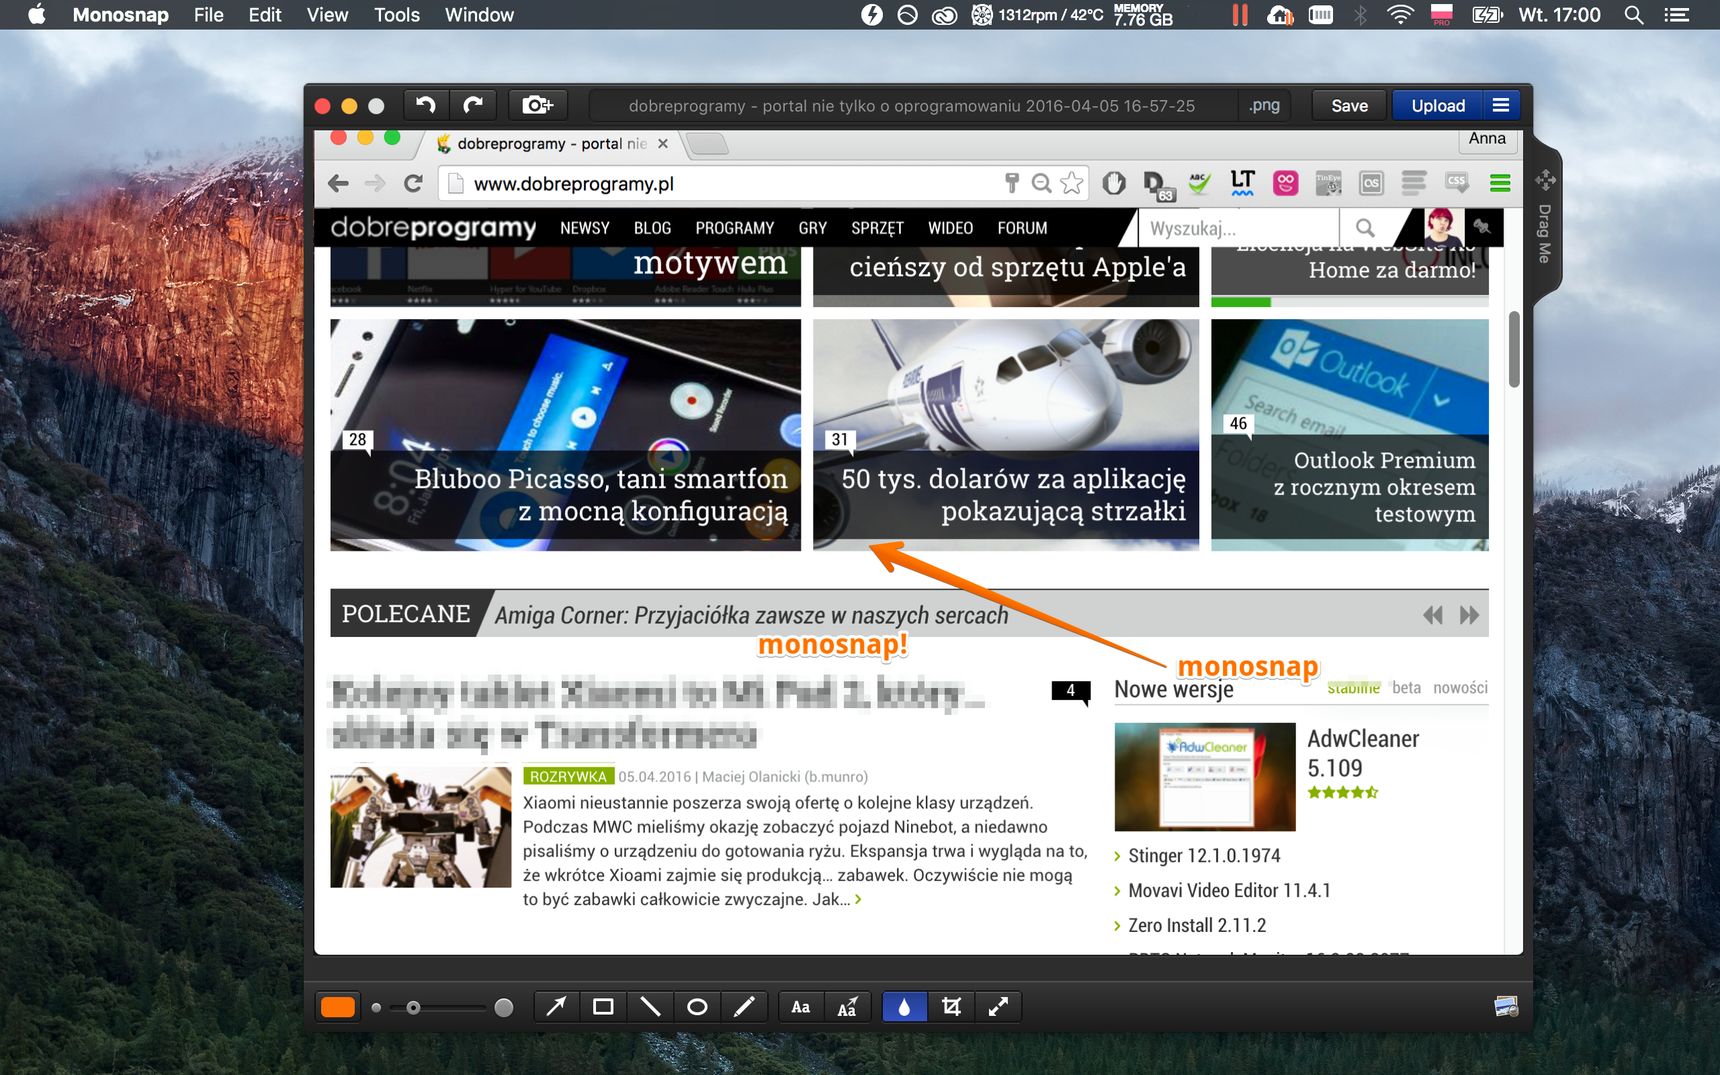Open the Apple menu
The image size is (1720, 1075).
click(x=37, y=15)
